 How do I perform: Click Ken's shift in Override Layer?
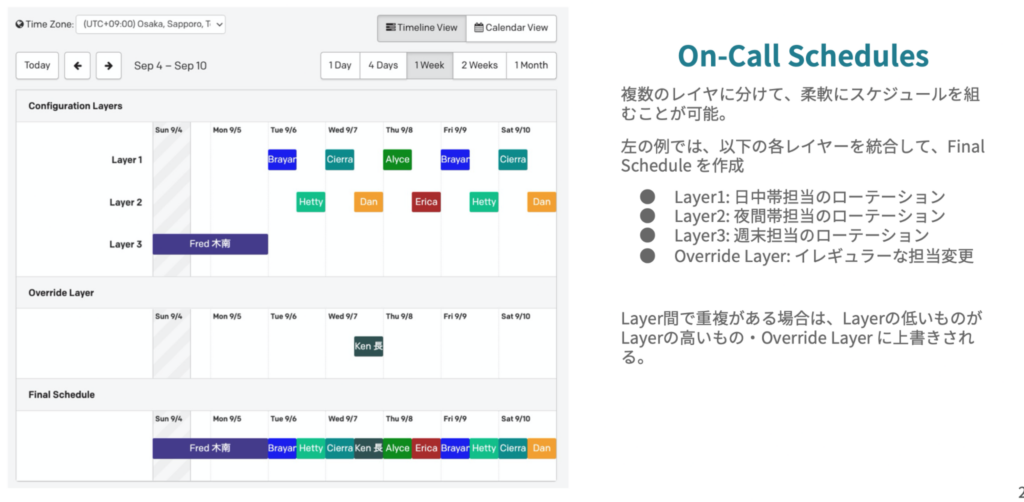[x=368, y=347]
